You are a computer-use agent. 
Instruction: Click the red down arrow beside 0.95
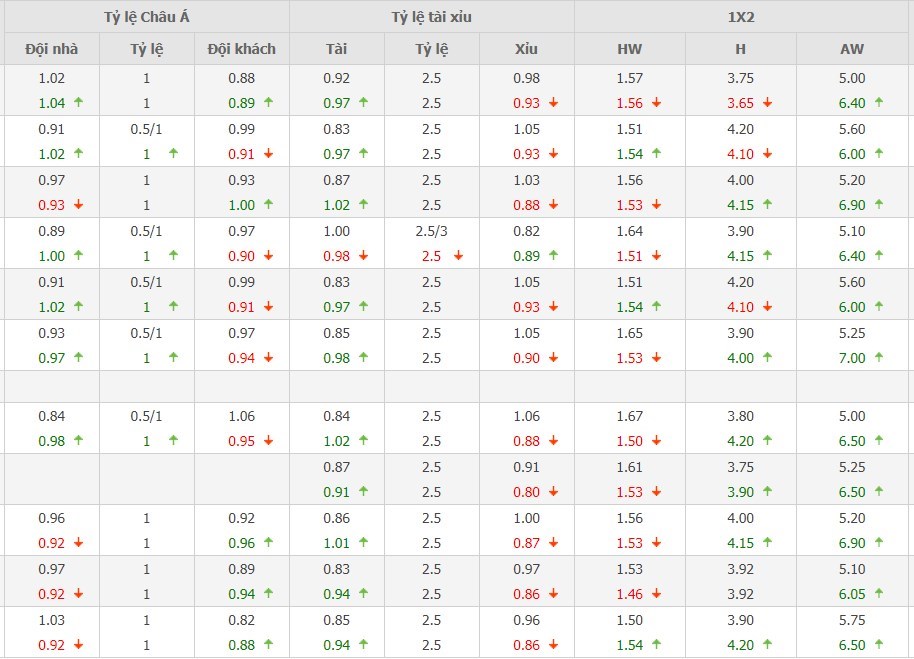(x=268, y=440)
